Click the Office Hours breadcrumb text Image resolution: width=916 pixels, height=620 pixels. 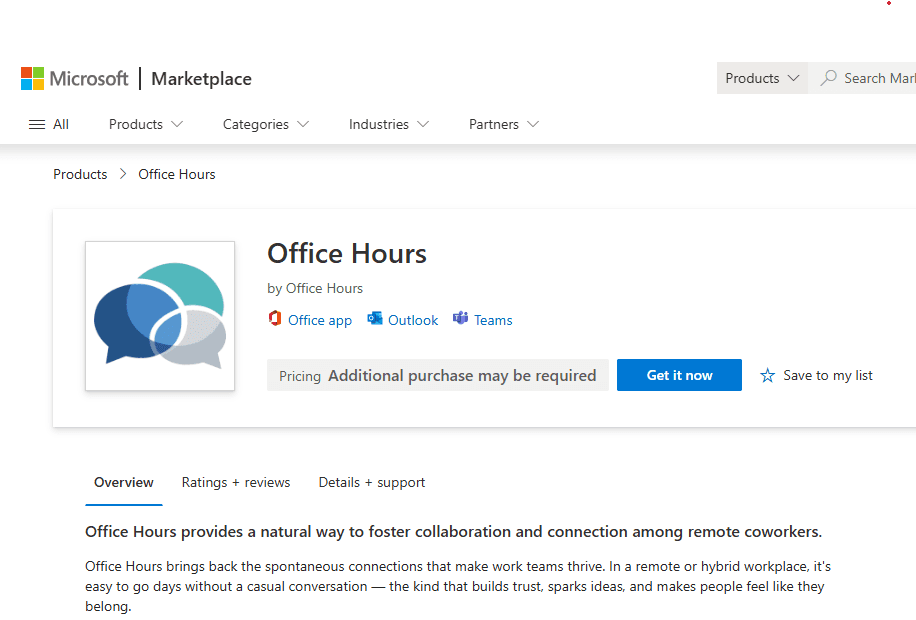(x=176, y=174)
